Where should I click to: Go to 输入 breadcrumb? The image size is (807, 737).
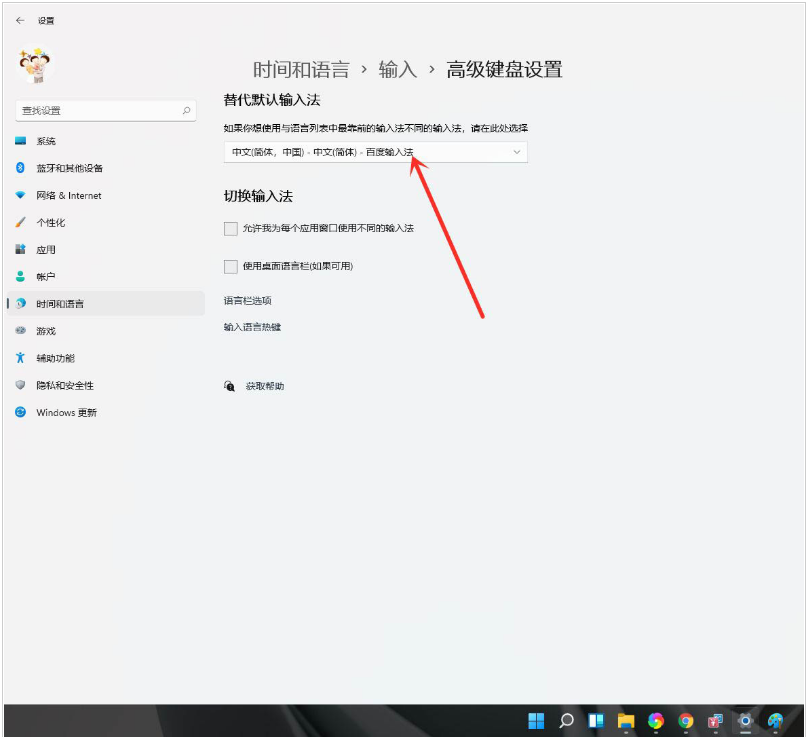(x=397, y=69)
